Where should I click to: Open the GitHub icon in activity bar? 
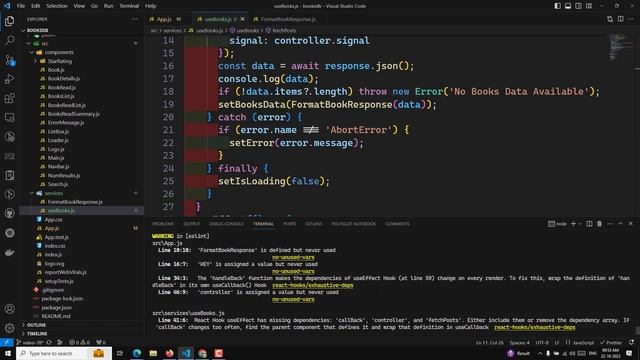[9, 213]
